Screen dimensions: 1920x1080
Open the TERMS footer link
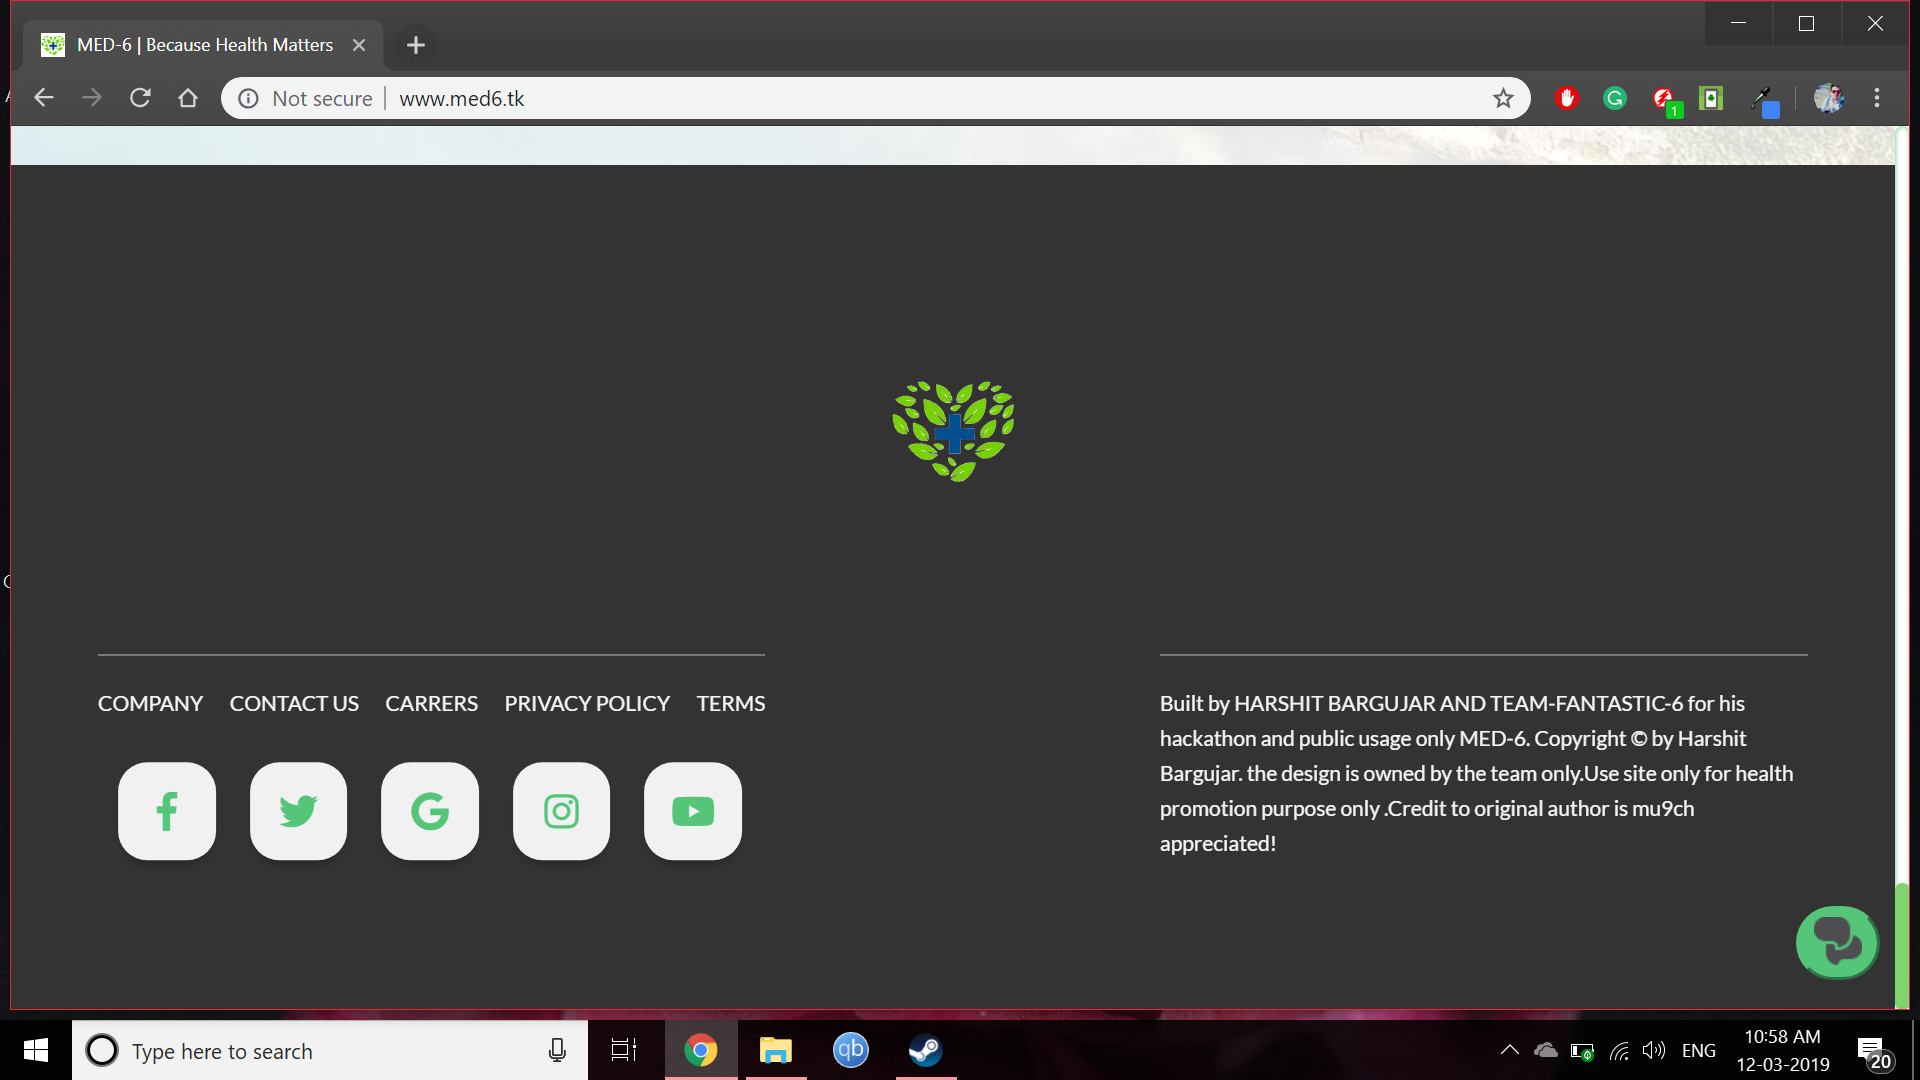[731, 704]
